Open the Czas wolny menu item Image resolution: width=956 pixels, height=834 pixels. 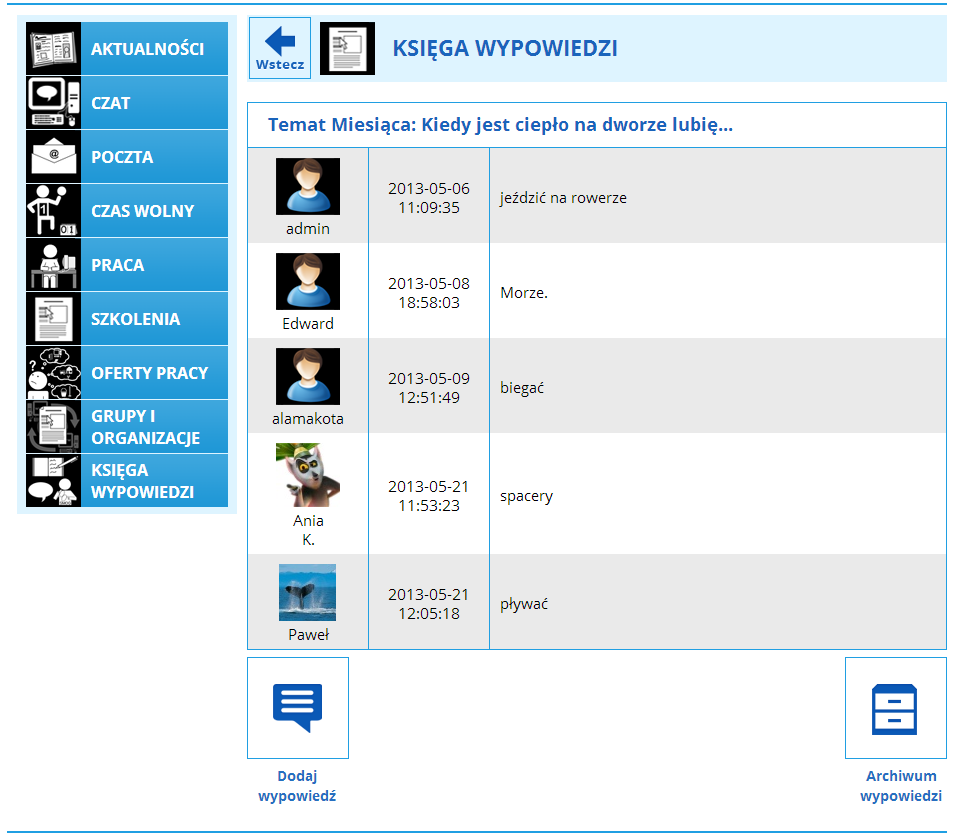coord(127,210)
